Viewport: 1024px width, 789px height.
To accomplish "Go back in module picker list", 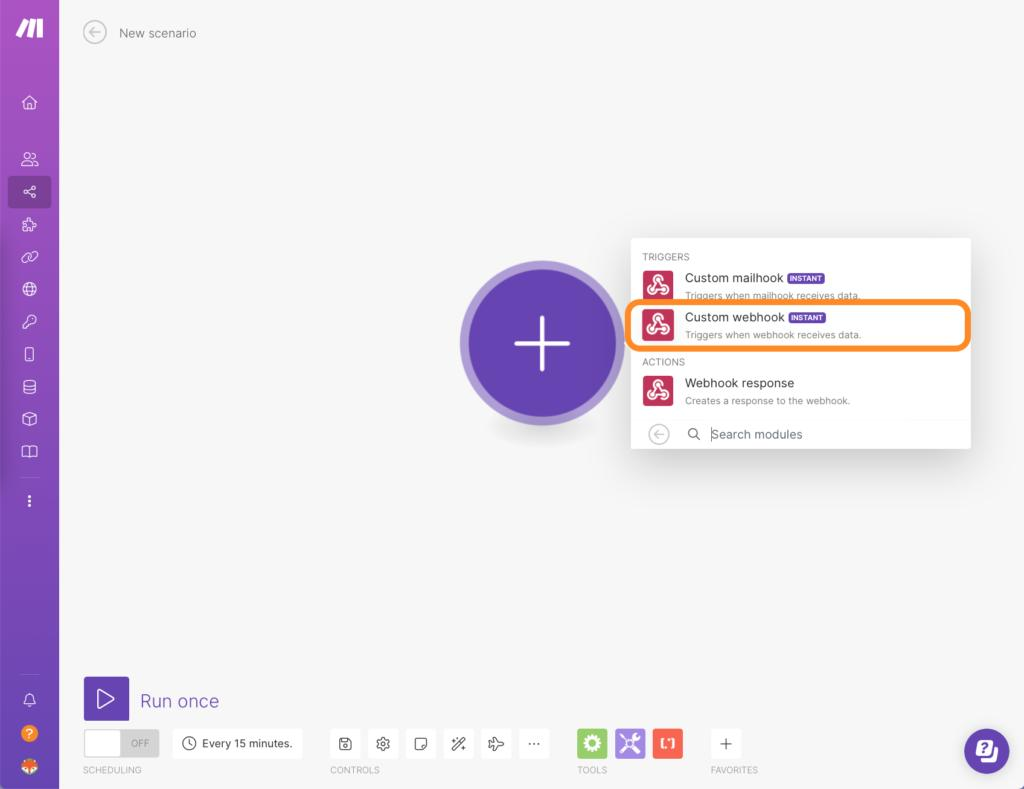I will [658, 434].
